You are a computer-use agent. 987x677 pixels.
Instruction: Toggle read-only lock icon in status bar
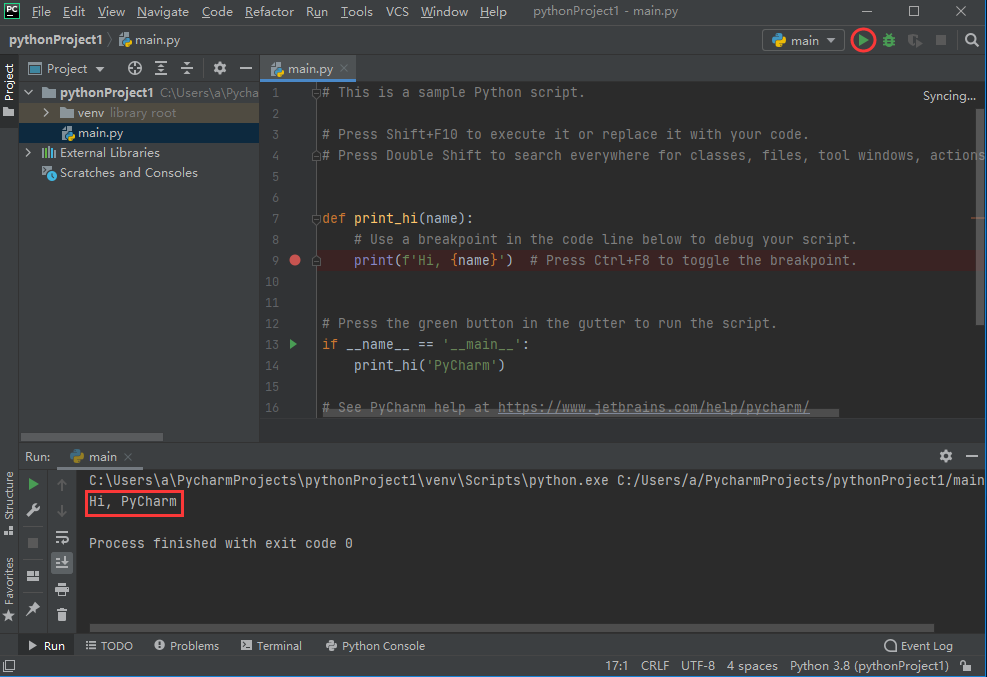click(x=966, y=666)
